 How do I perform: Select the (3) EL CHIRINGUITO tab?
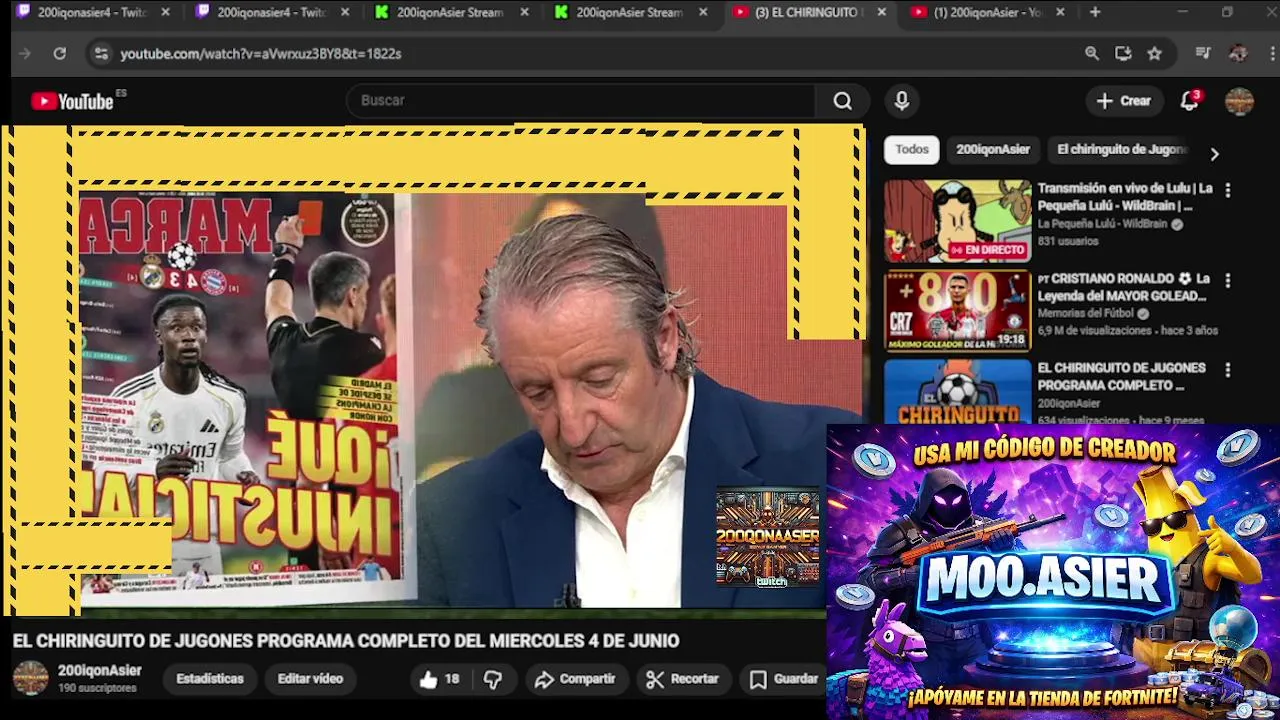pos(807,12)
